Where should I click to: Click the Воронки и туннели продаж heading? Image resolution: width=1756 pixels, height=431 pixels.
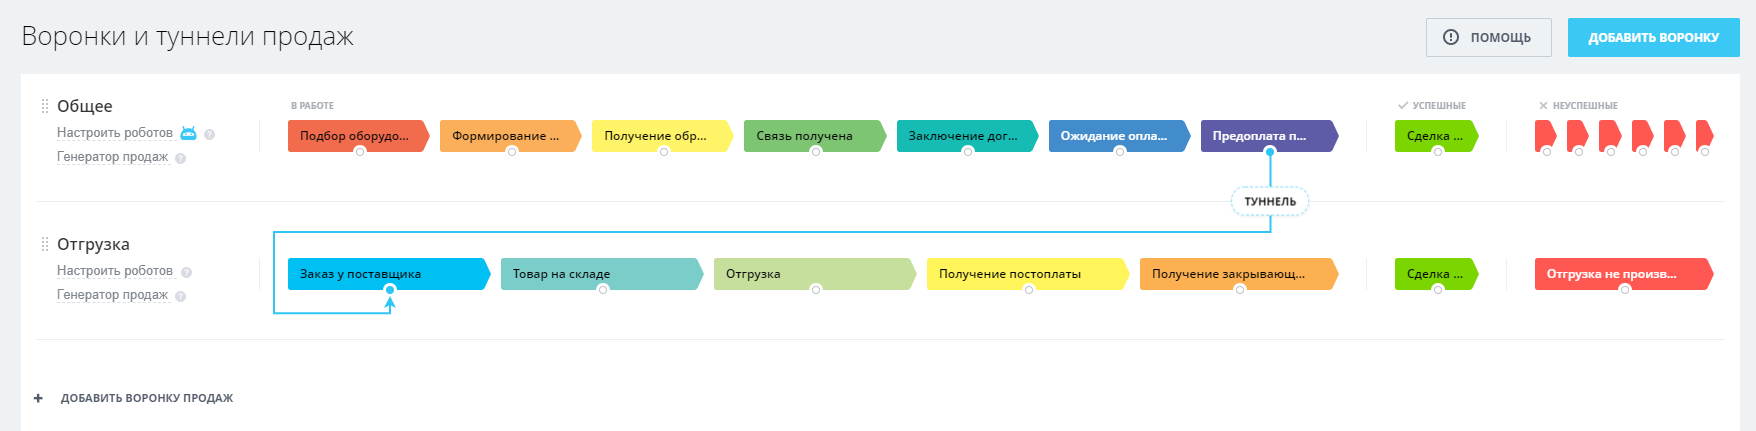pos(188,37)
